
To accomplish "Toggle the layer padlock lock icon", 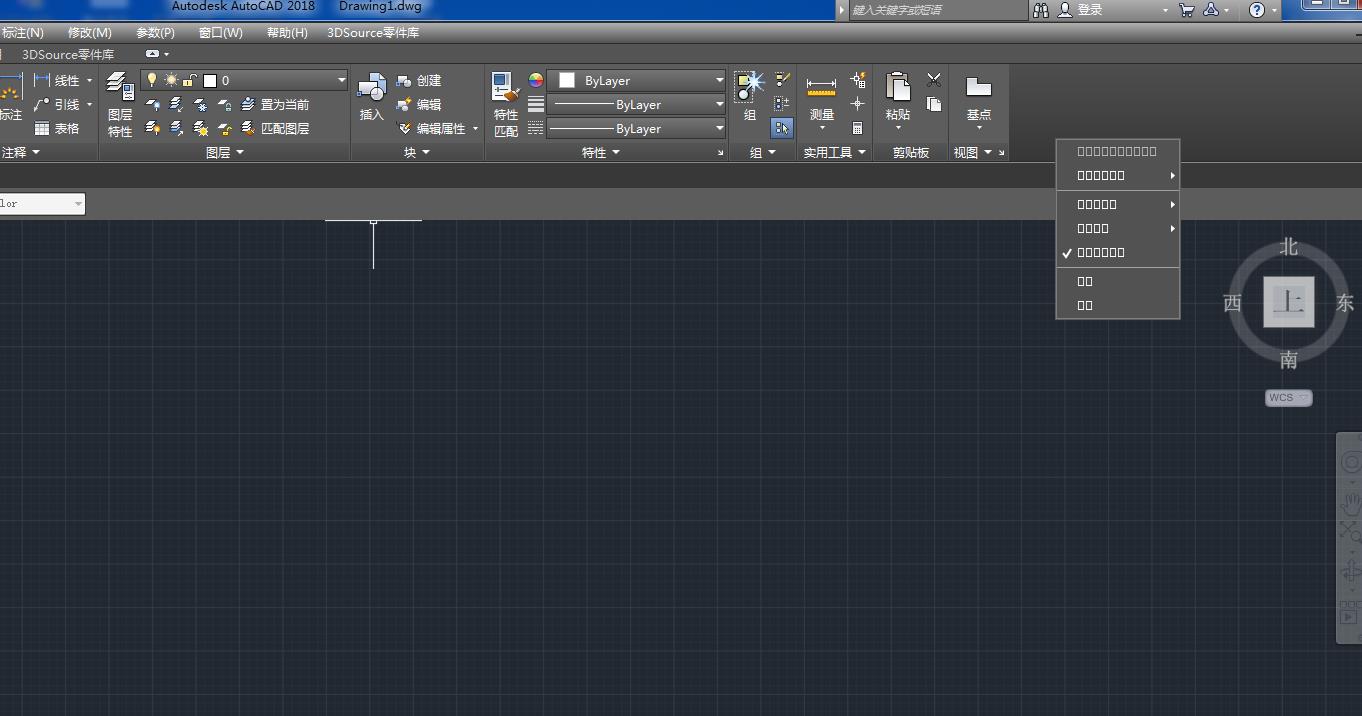I will click(x=189, y=80).
